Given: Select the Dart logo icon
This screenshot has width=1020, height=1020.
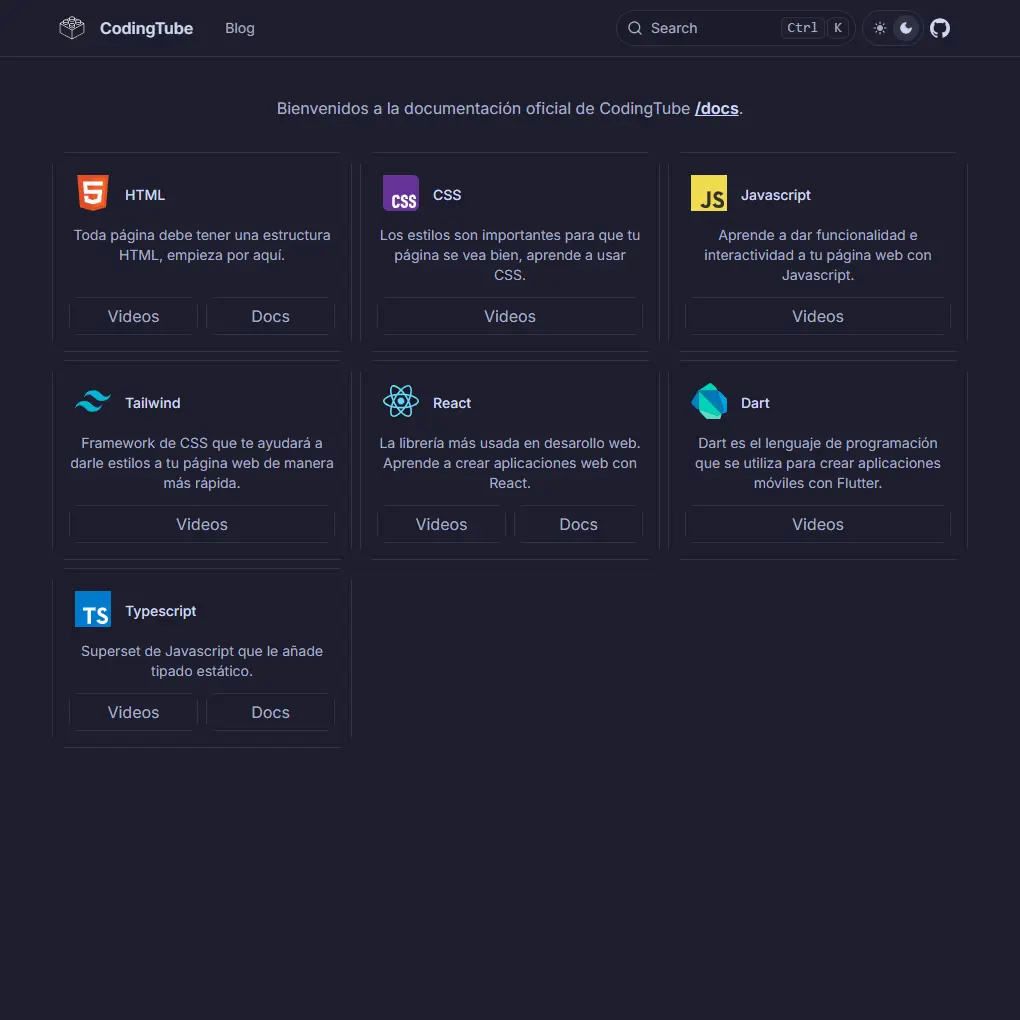Looking at the screenshot, I should tap(708, 402).
